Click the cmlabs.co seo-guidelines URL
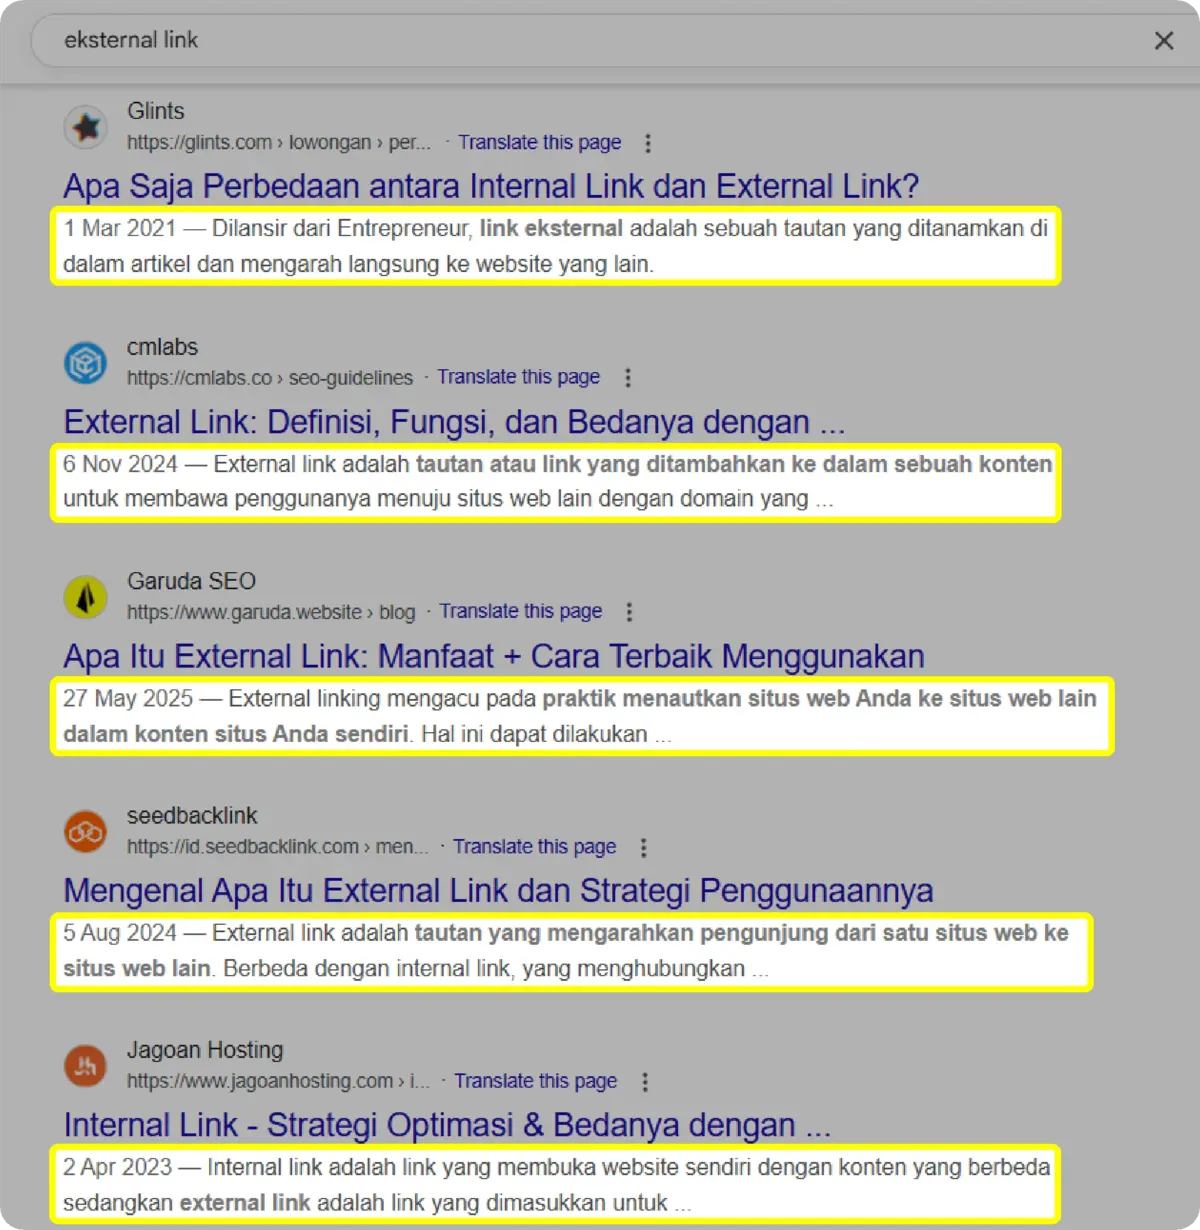The height and width of the screenshot is (1230, 1200). pos(270,378)
